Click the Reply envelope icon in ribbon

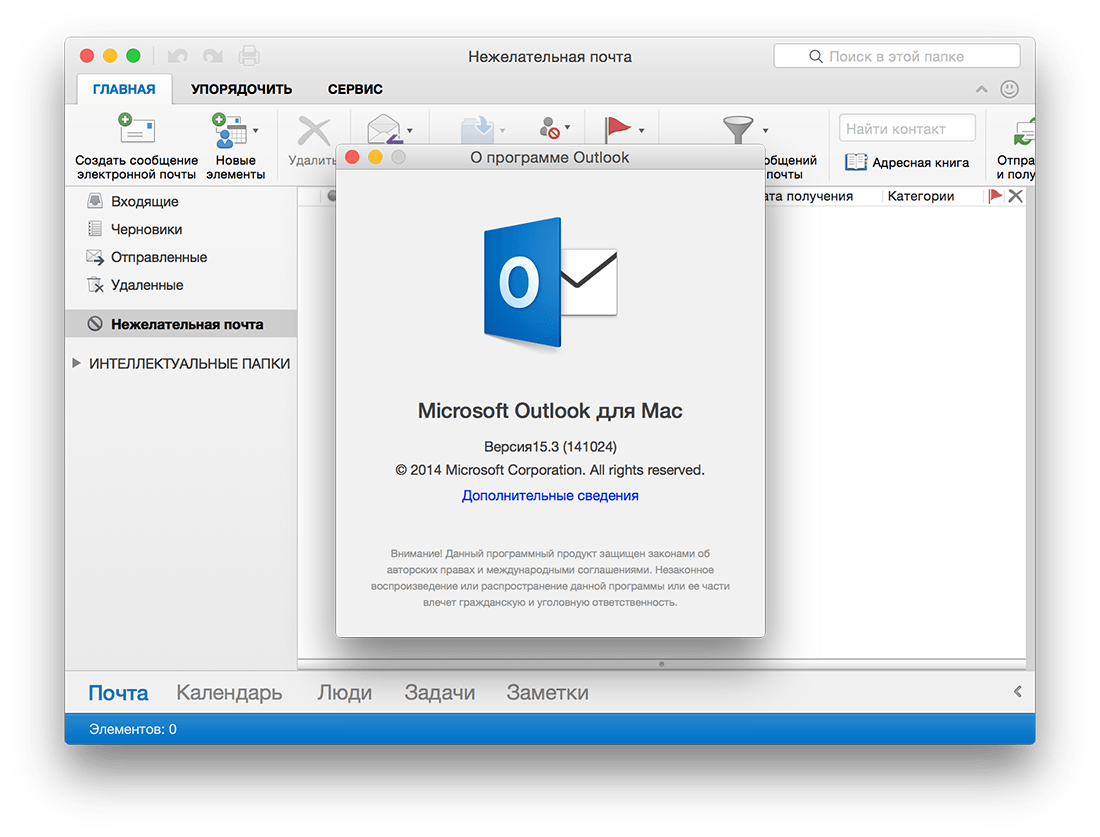coord(384,130)
